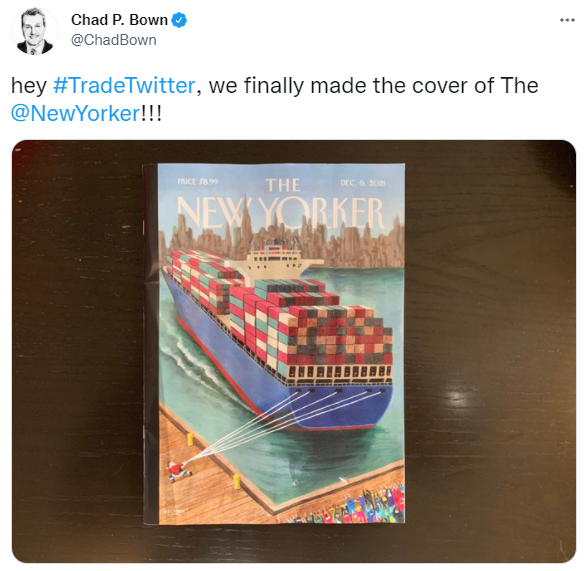The width and height of the screenshot is (584, 571).
Task: Click the 'DEC. 6, 2021' date on cover
Action: pyautogui.click(x=363, y=183)
